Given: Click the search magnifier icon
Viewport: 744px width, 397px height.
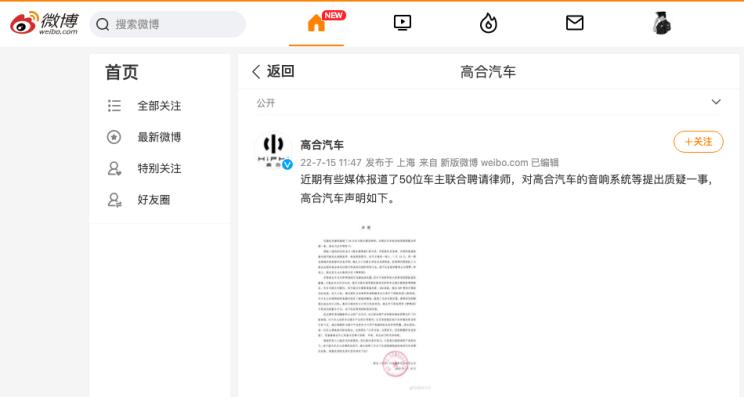Looking at the screenshot, I should pyautogui.click(x=102, y=24).
